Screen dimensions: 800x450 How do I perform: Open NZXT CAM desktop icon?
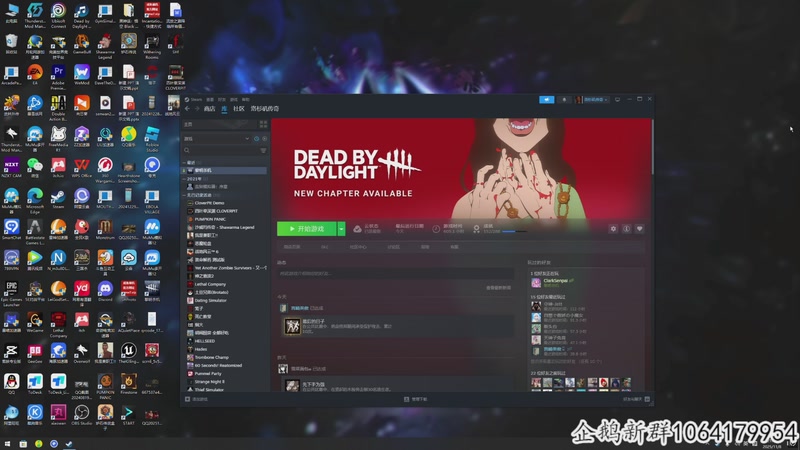[11, 167]
